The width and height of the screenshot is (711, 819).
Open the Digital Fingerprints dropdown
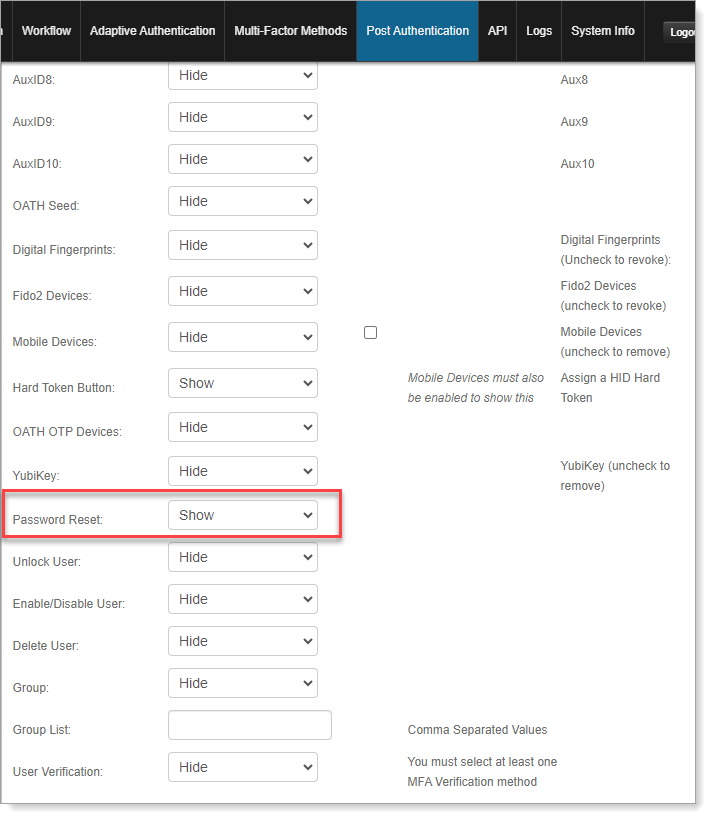coord(243,246)
